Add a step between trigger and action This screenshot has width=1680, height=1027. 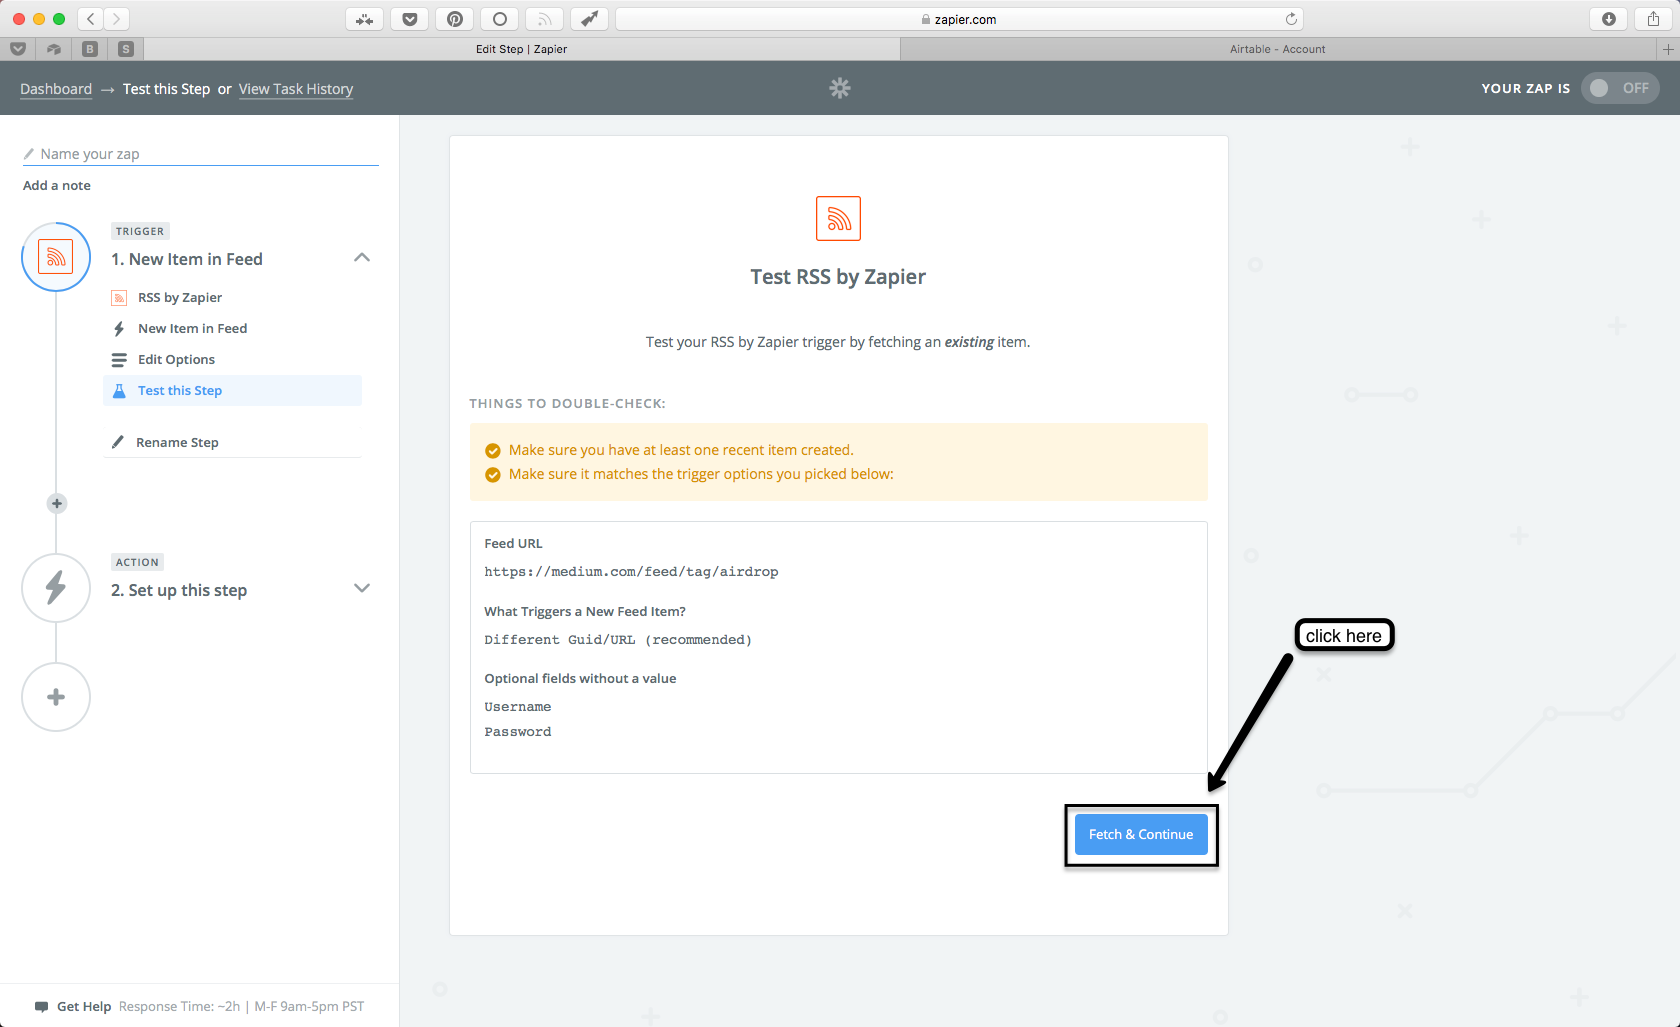pyautogui.click(x=57, y=503)
